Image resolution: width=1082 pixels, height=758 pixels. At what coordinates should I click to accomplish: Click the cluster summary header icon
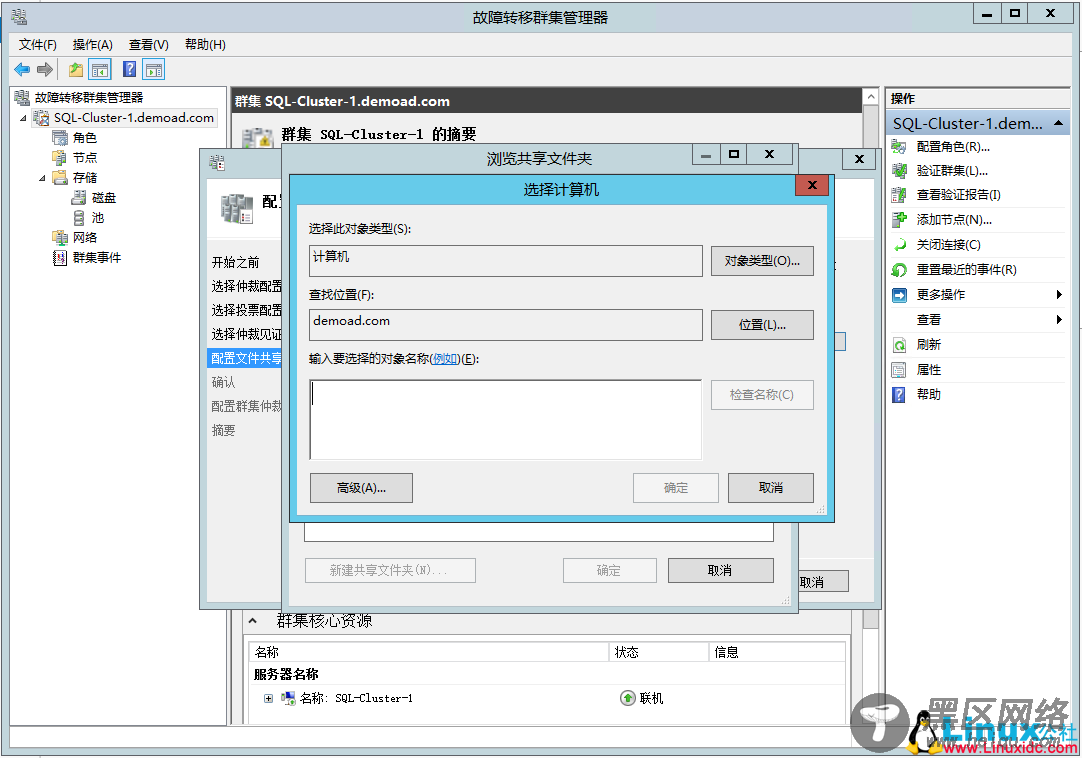259,137
